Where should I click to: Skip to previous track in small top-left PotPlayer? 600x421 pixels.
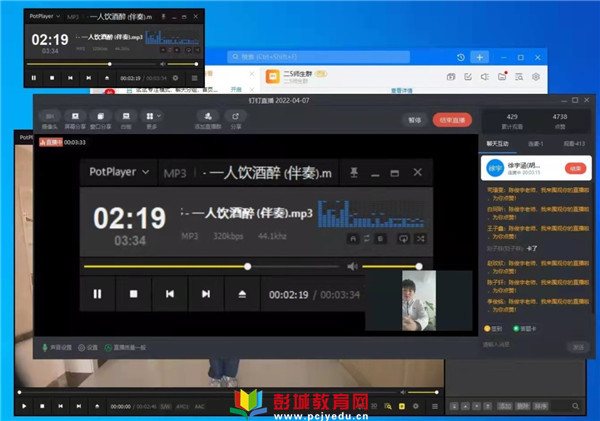coord(70,78)
